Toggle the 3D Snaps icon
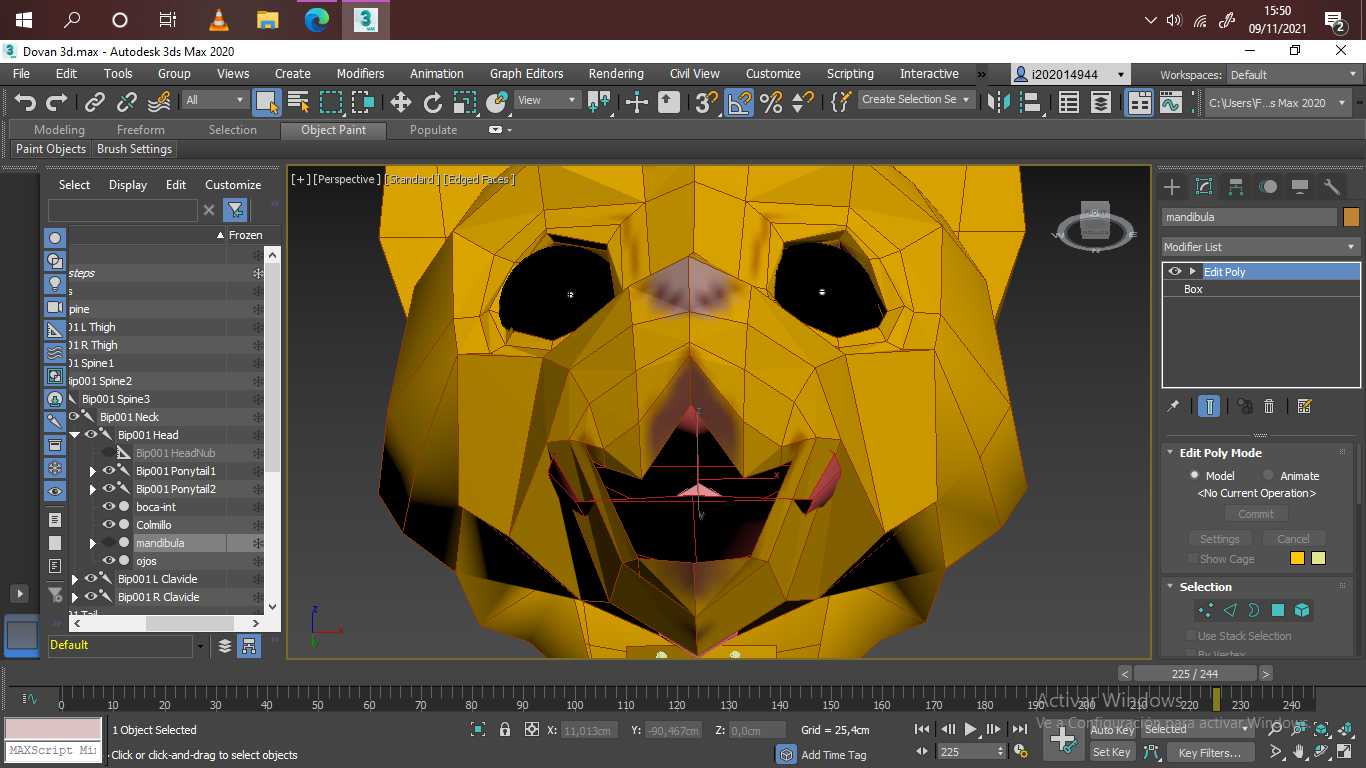Image resolution: width=1366 pixels, height=768 pixels. pyautogui.click(x=707, y=101)
